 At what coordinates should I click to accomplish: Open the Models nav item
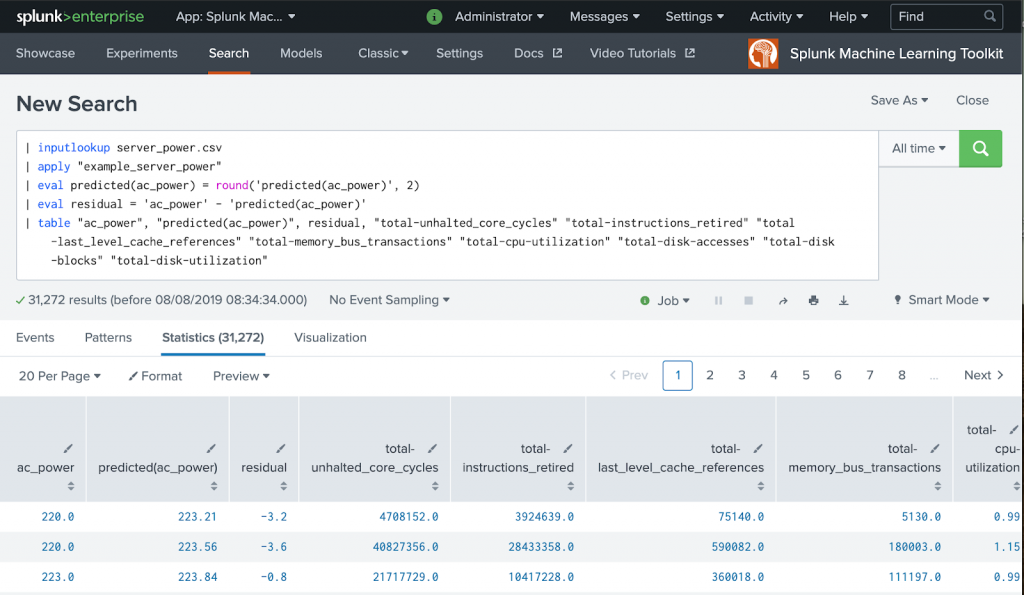point(301,54)
